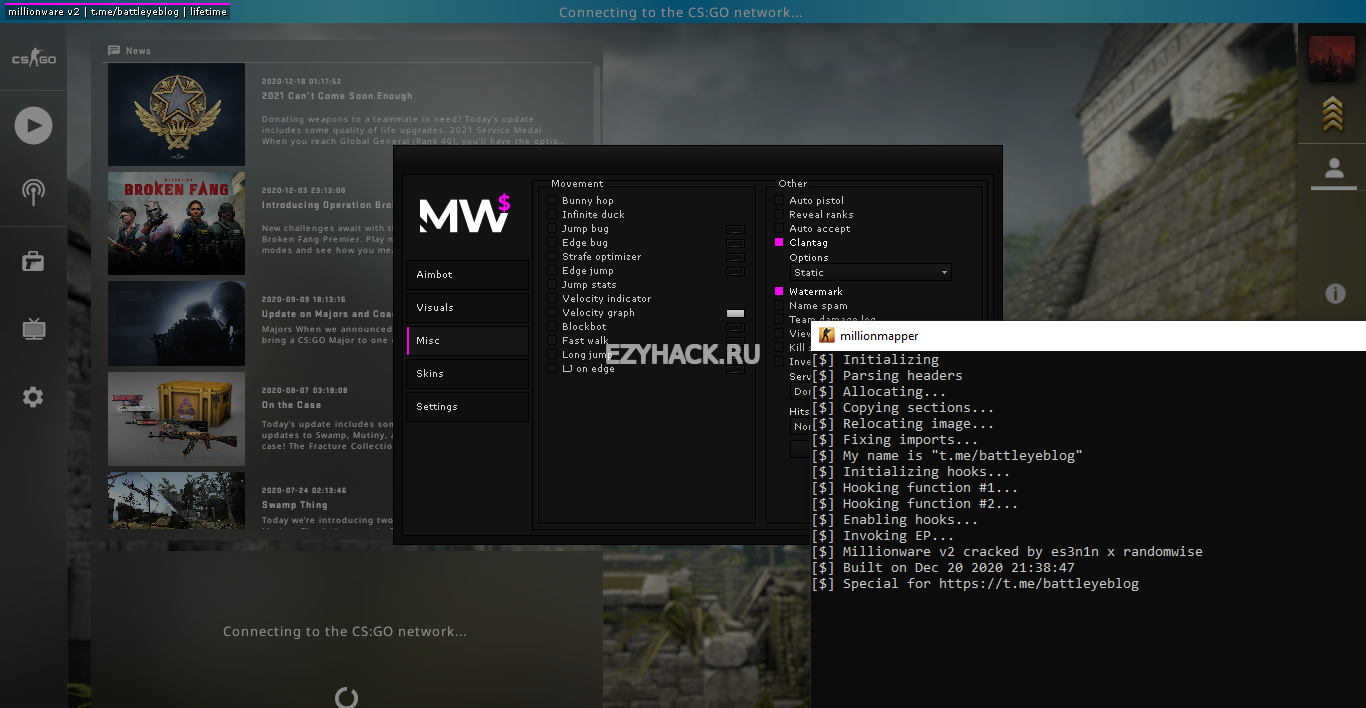Tick the Name spam checkbox
This screenshot has width=1366, height=708.
(x=779, y=306)
